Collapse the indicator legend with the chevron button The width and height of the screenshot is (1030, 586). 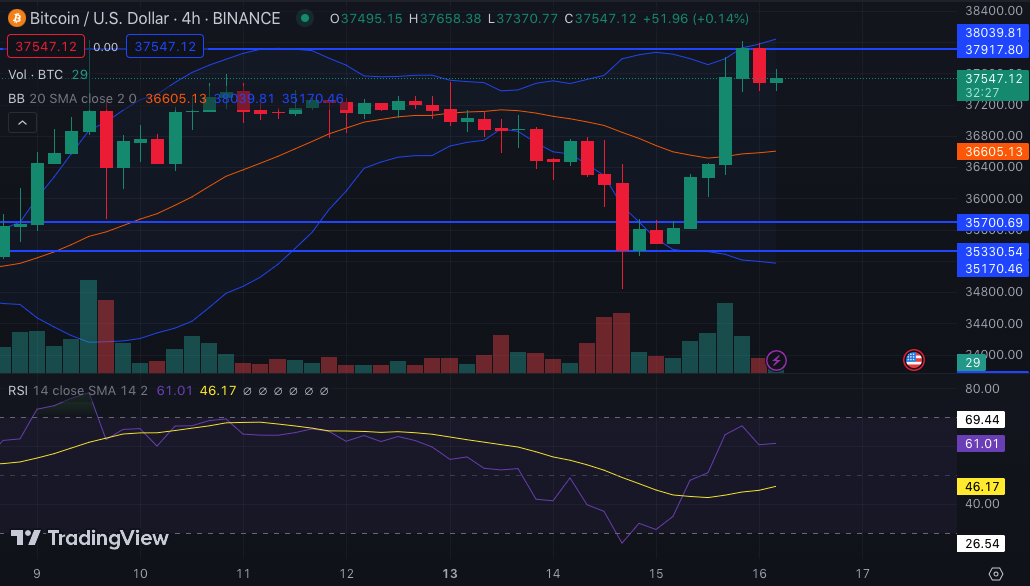pos(22,123)
